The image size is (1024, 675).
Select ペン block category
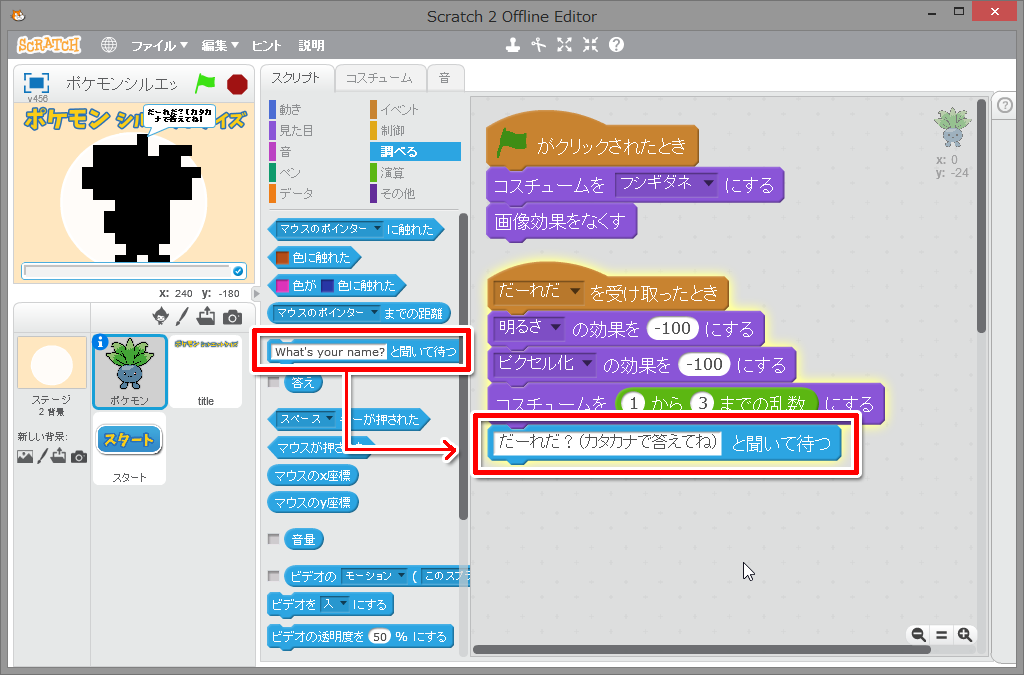[x=290, y=172]
